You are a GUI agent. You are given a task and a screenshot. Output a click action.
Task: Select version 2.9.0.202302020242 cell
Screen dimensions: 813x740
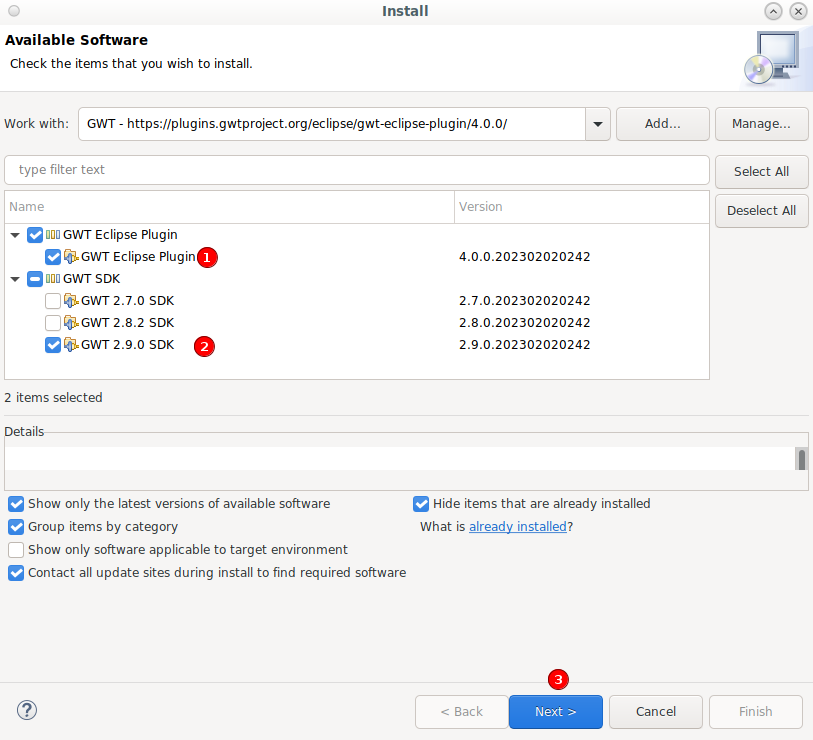[x=524, y=345]
